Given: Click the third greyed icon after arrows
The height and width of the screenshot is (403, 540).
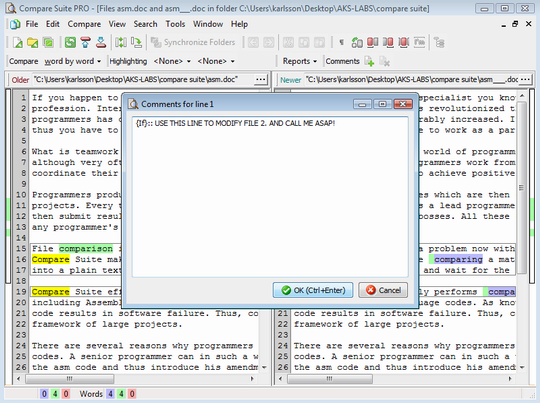Looking at the screenshot, I should (319, 42).
